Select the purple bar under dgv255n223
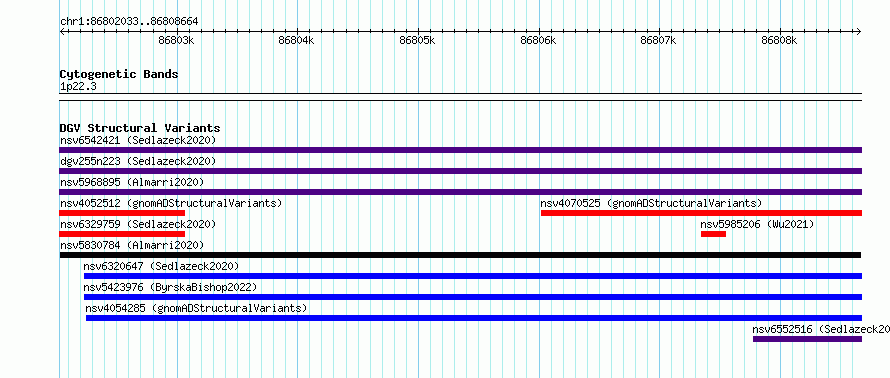The height and width of the screenshot is (378, 890). [x=460, y=171]
